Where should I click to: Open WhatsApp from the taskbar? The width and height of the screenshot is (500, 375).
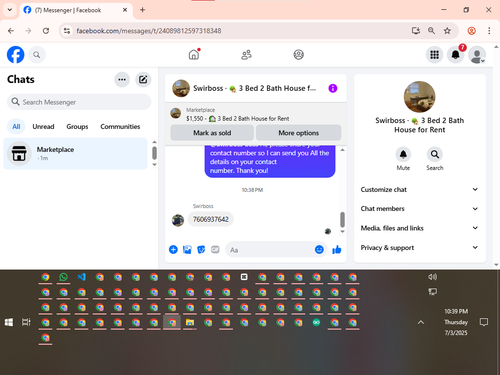click(x=63, y=277)
